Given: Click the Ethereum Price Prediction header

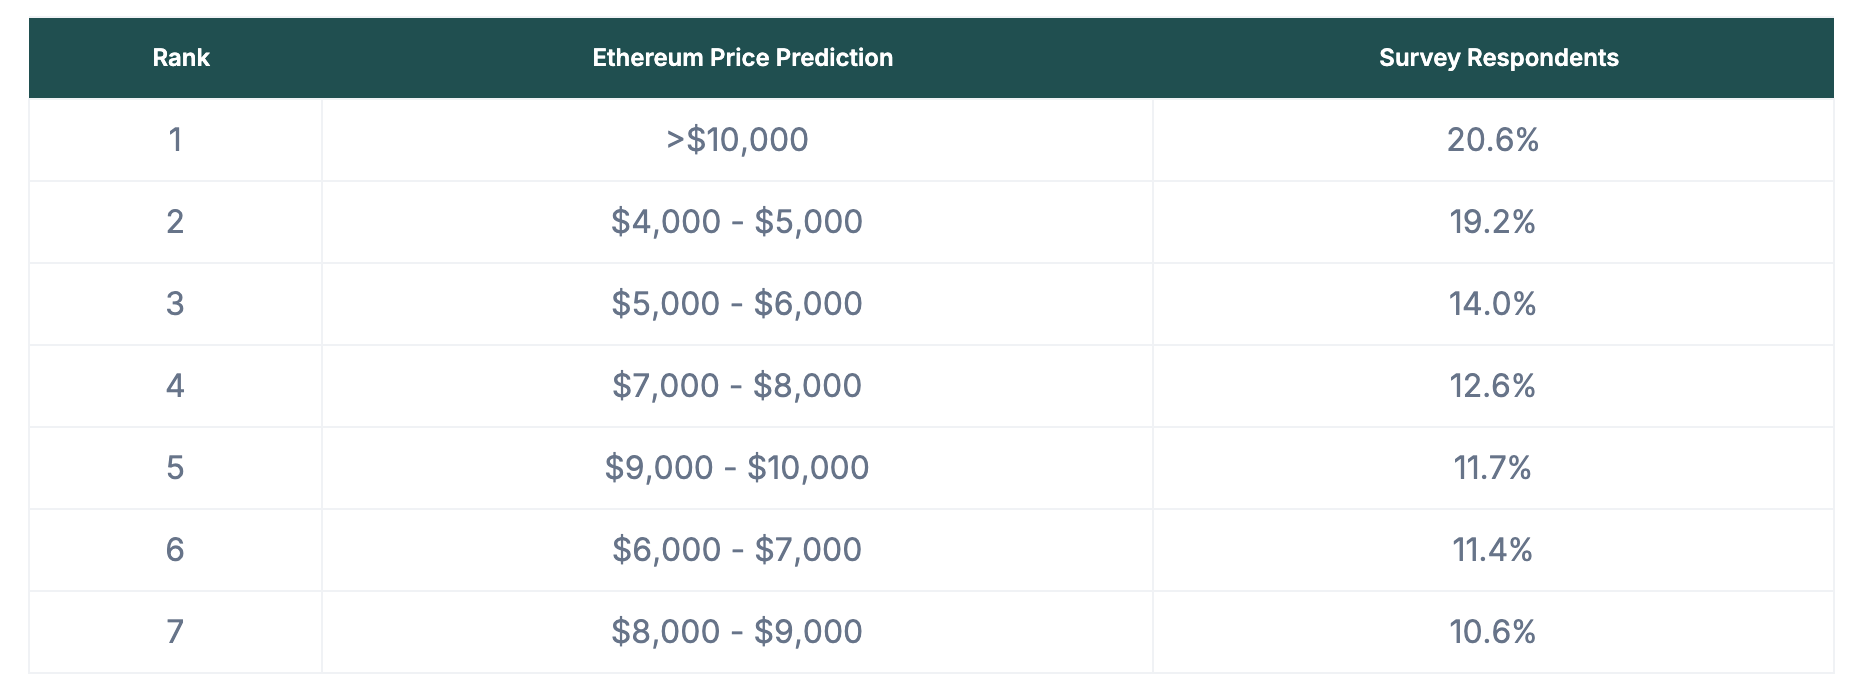Looking at the screenshot, I should click(x=742, y=58).
